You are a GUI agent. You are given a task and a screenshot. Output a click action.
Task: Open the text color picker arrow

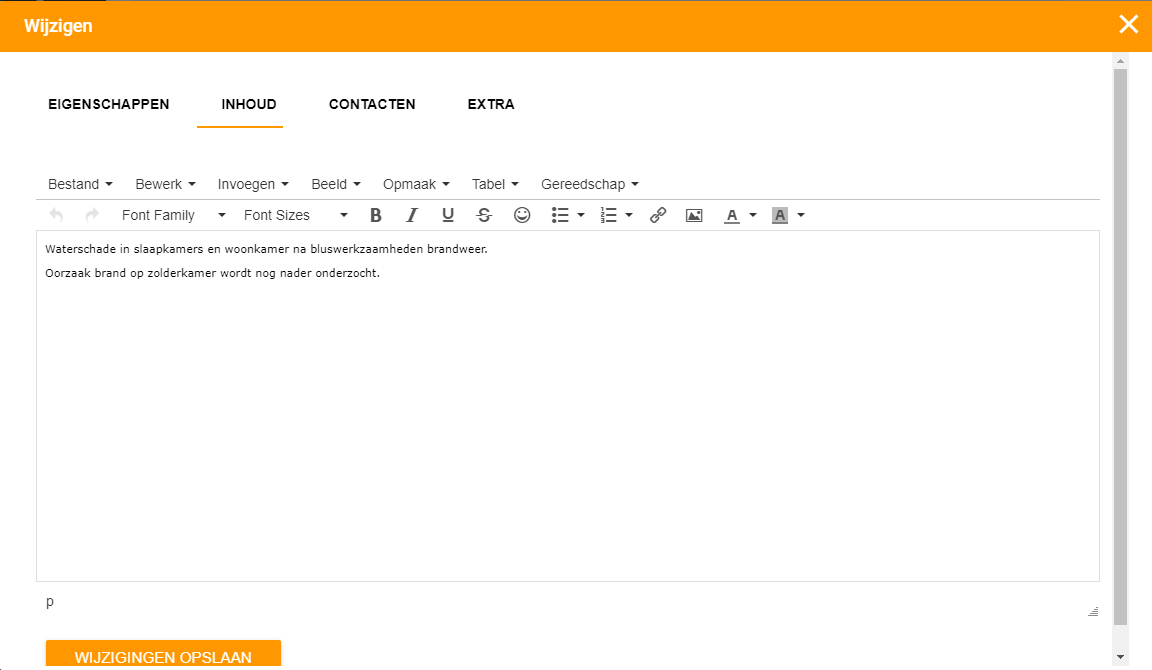(x=752, y=215)
